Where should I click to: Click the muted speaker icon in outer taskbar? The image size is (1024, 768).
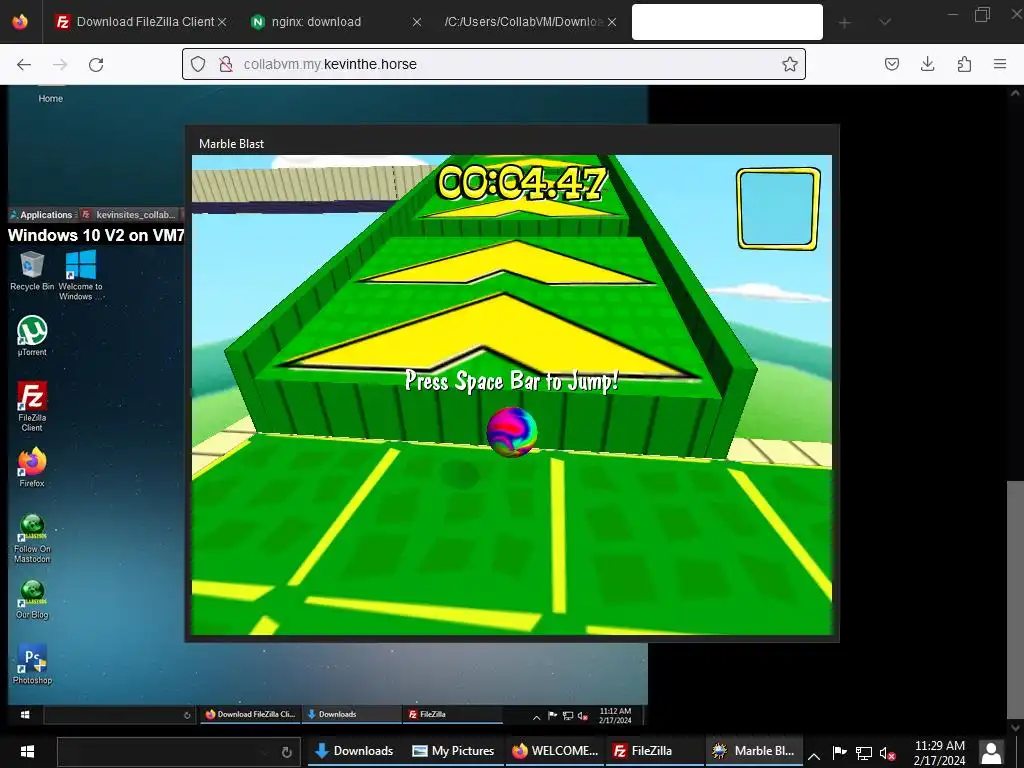[x=888, y=754]
